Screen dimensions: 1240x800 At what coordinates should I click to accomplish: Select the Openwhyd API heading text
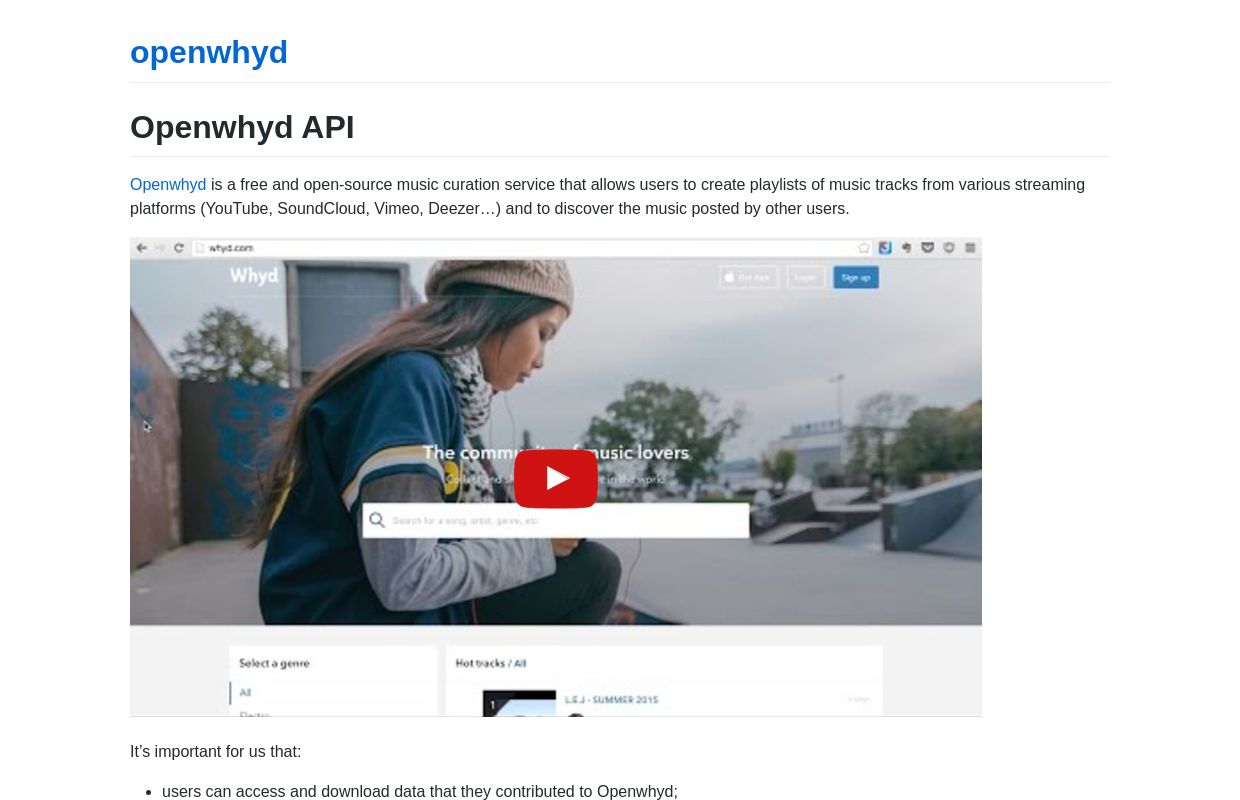242,127
